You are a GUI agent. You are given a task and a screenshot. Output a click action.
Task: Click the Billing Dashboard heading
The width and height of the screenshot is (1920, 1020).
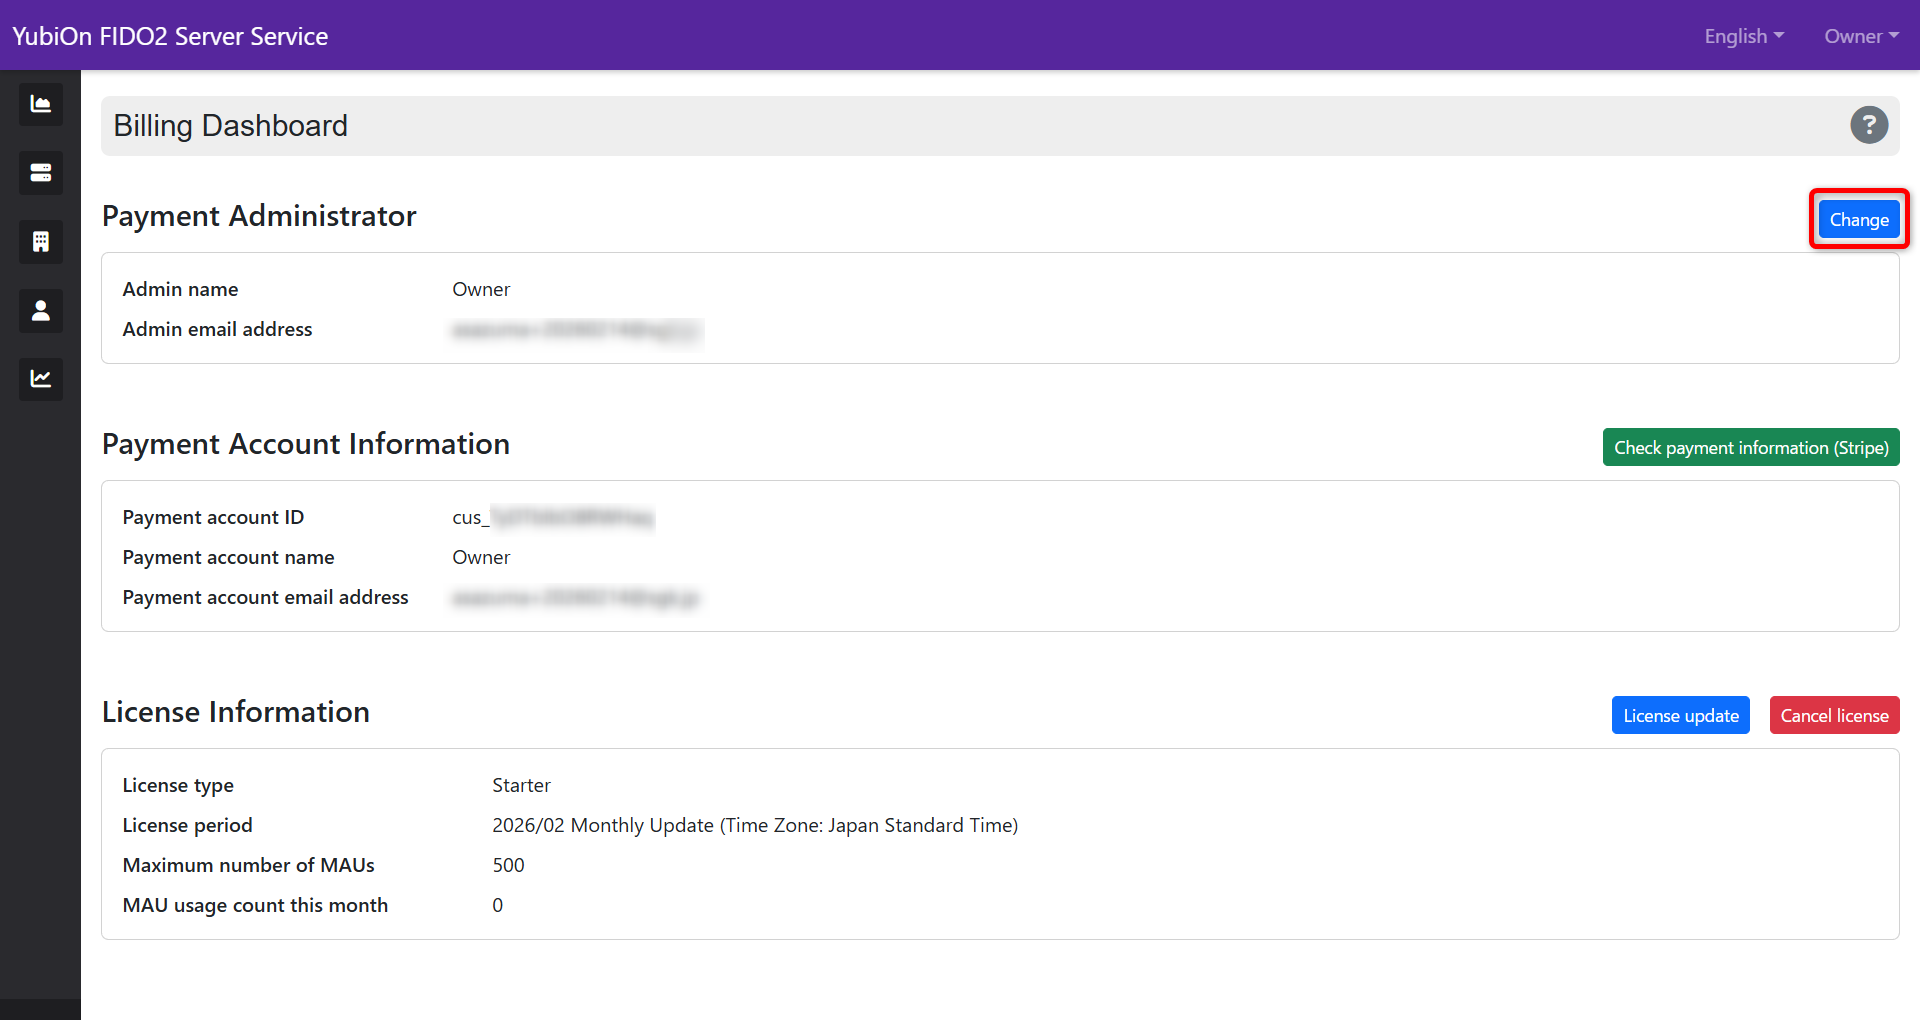(230, 126)
